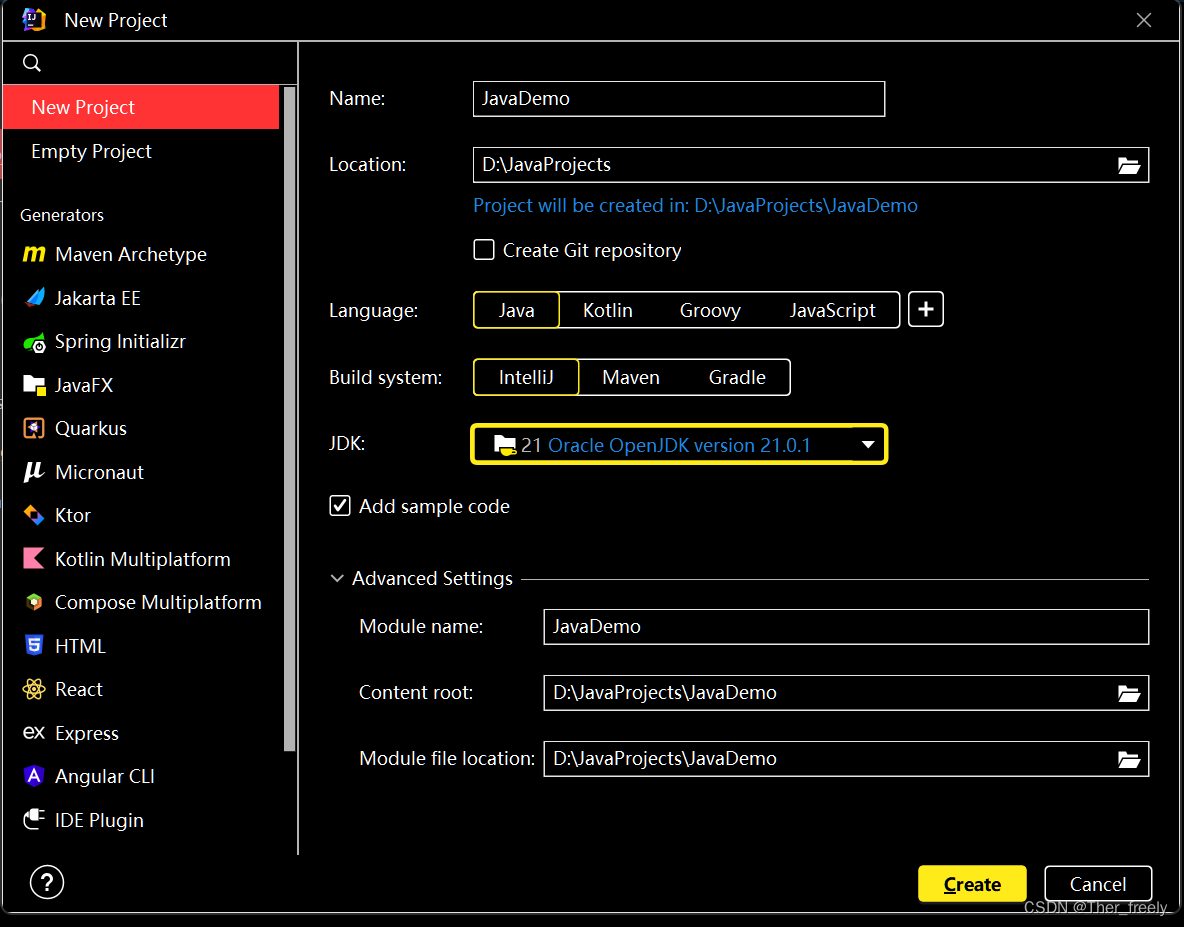Browse for Location with folder icon
Image resolution: width=1184 pixels, height=927 pixels.
pyautogui.click(x=1129, y=165)
